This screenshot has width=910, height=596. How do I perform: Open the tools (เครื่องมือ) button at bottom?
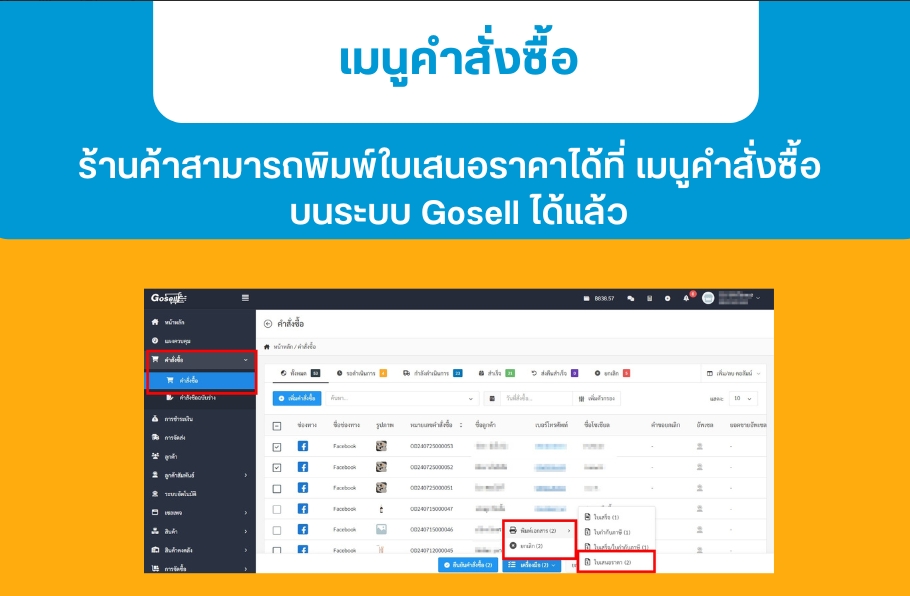[x=532, y=565]
